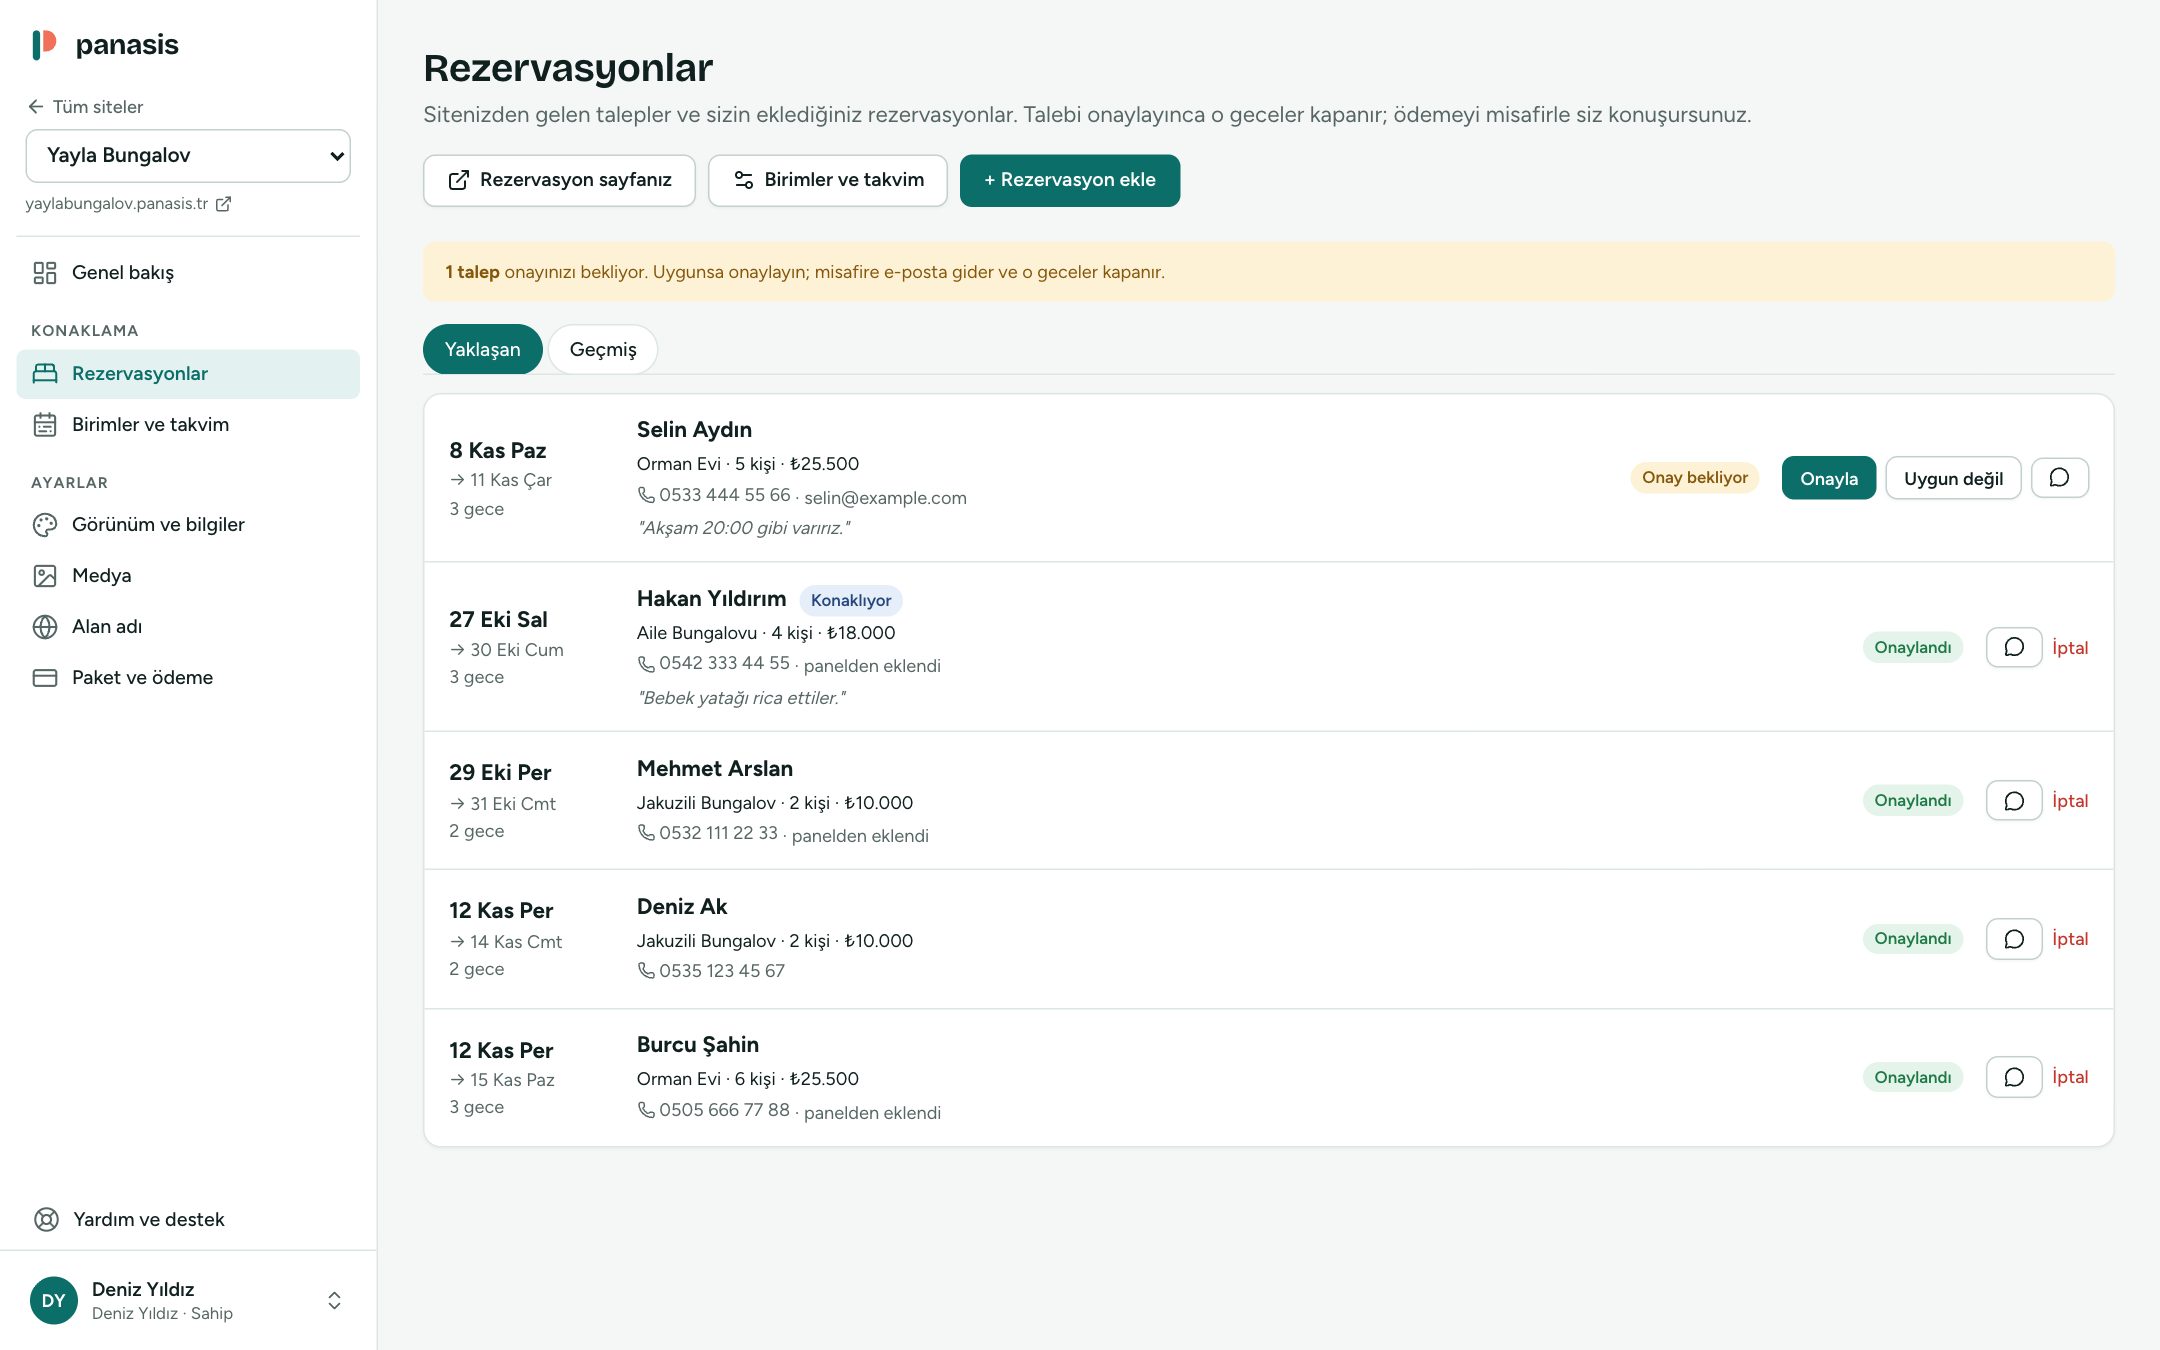Screen dimensions: 2160x1350
Task: Click the 1 talep notice banner
Action: [x=1268, y=272]
